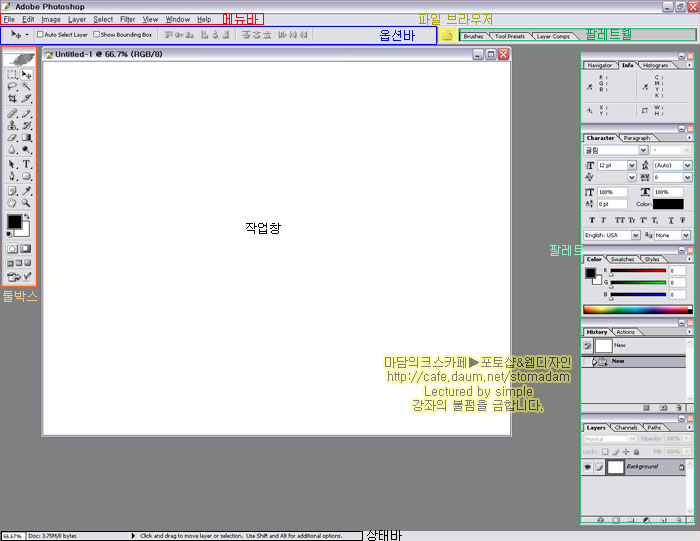Open the Brushes tab in palette well
This screenshot has width=700, height=541.
click(473, 36)
